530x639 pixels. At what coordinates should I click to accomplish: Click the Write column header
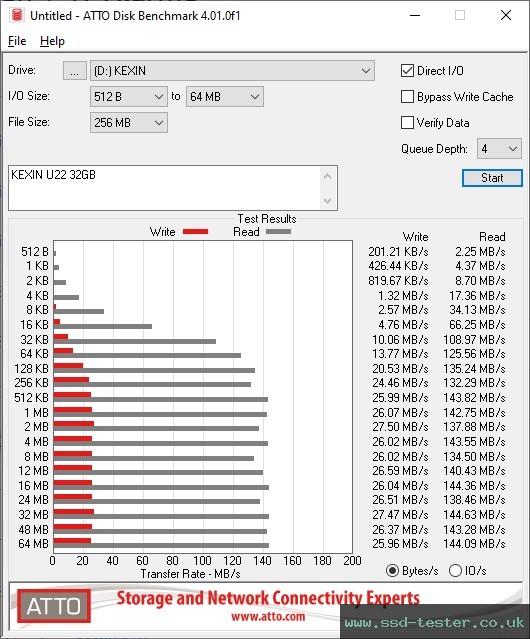[x=416, y=237]
